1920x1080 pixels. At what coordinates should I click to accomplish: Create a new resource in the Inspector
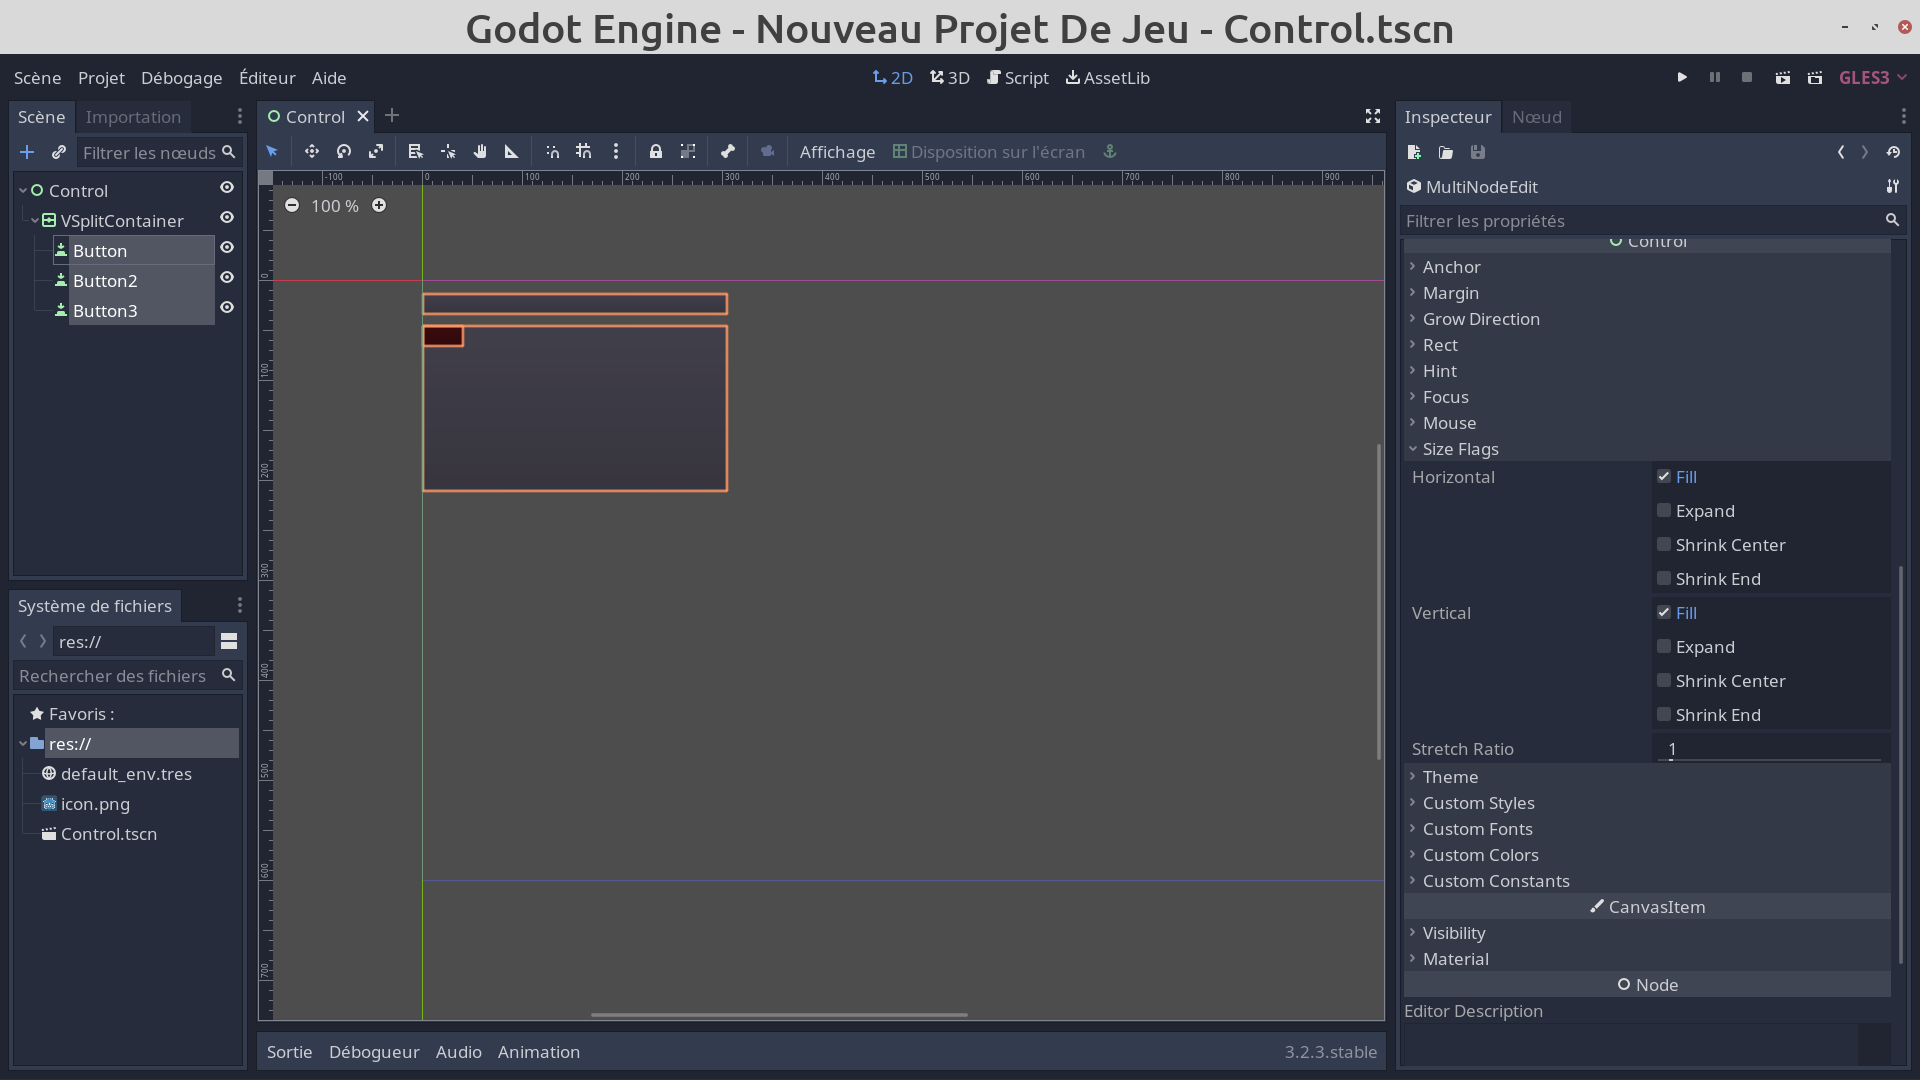[1413, 152]
